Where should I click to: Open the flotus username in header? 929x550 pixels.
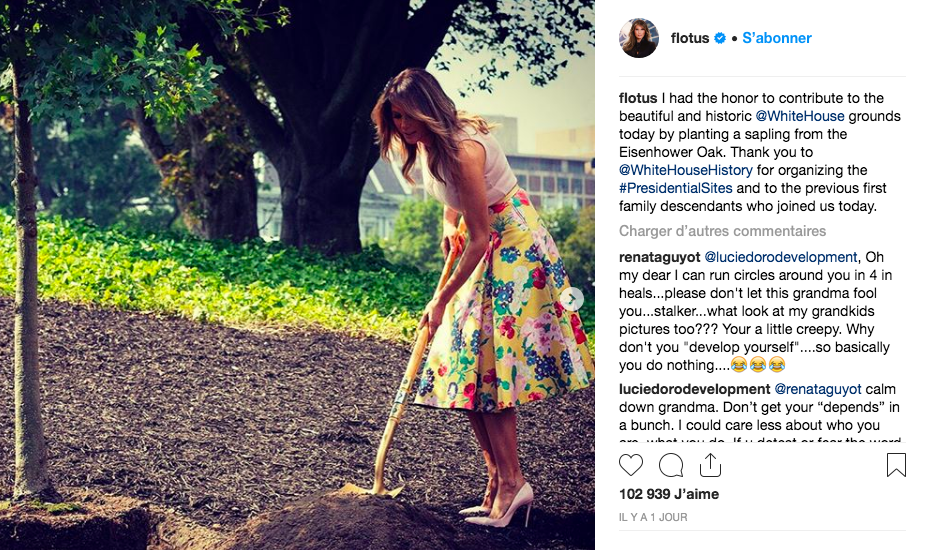pyautogui.click(x=689, y=38)
